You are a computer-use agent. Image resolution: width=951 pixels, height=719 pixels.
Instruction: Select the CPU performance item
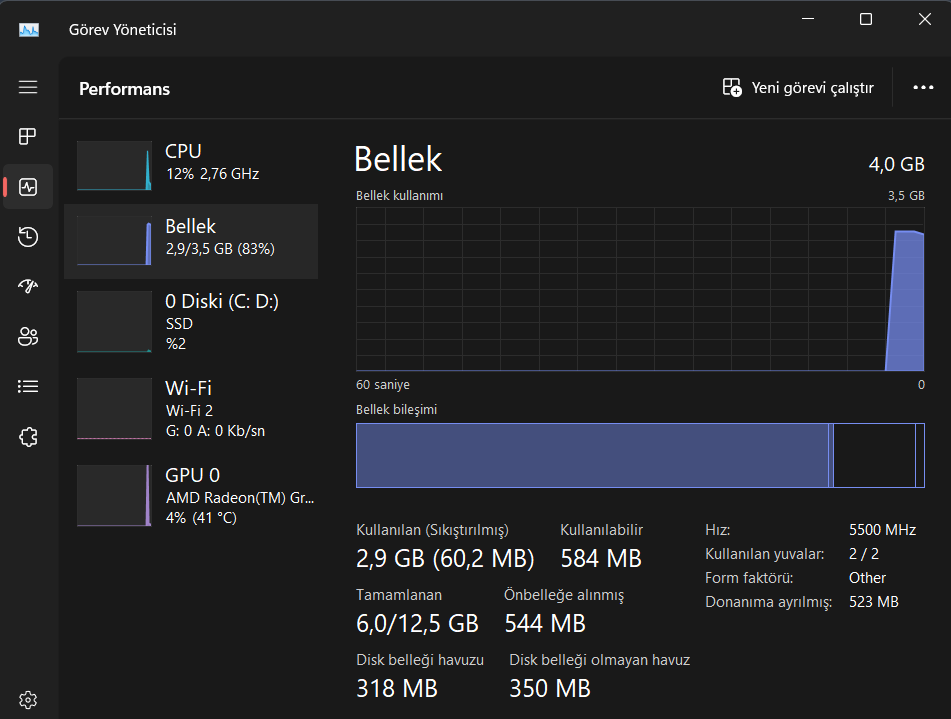pos(191,166)
